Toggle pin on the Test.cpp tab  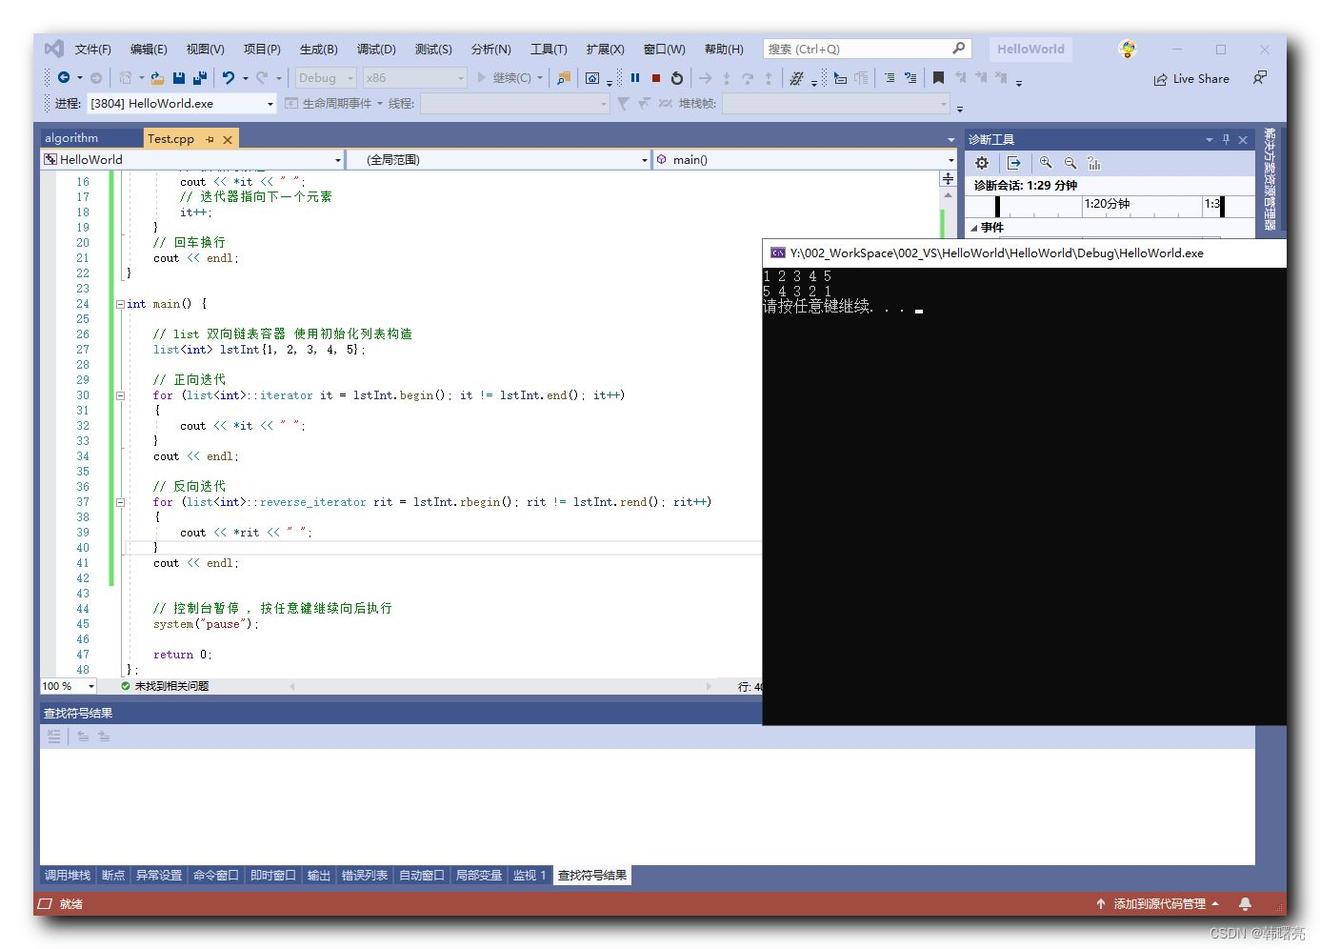point(210,139)
